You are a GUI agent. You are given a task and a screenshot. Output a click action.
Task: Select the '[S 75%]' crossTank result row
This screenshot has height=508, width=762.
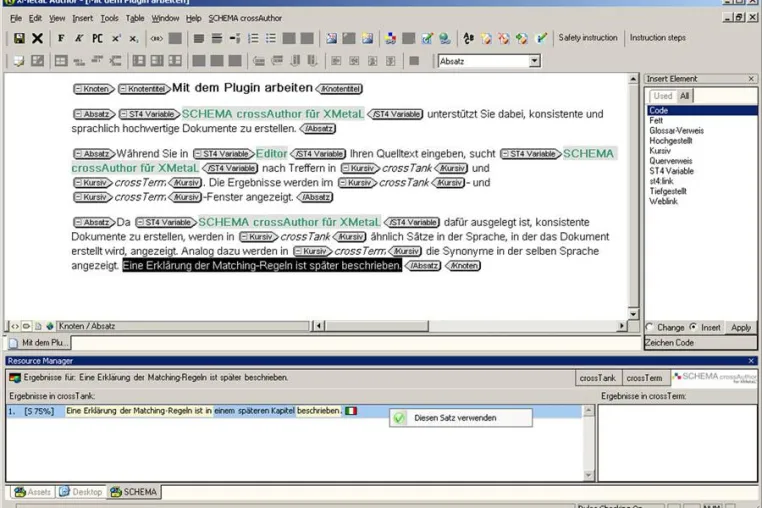pos(294,411)
